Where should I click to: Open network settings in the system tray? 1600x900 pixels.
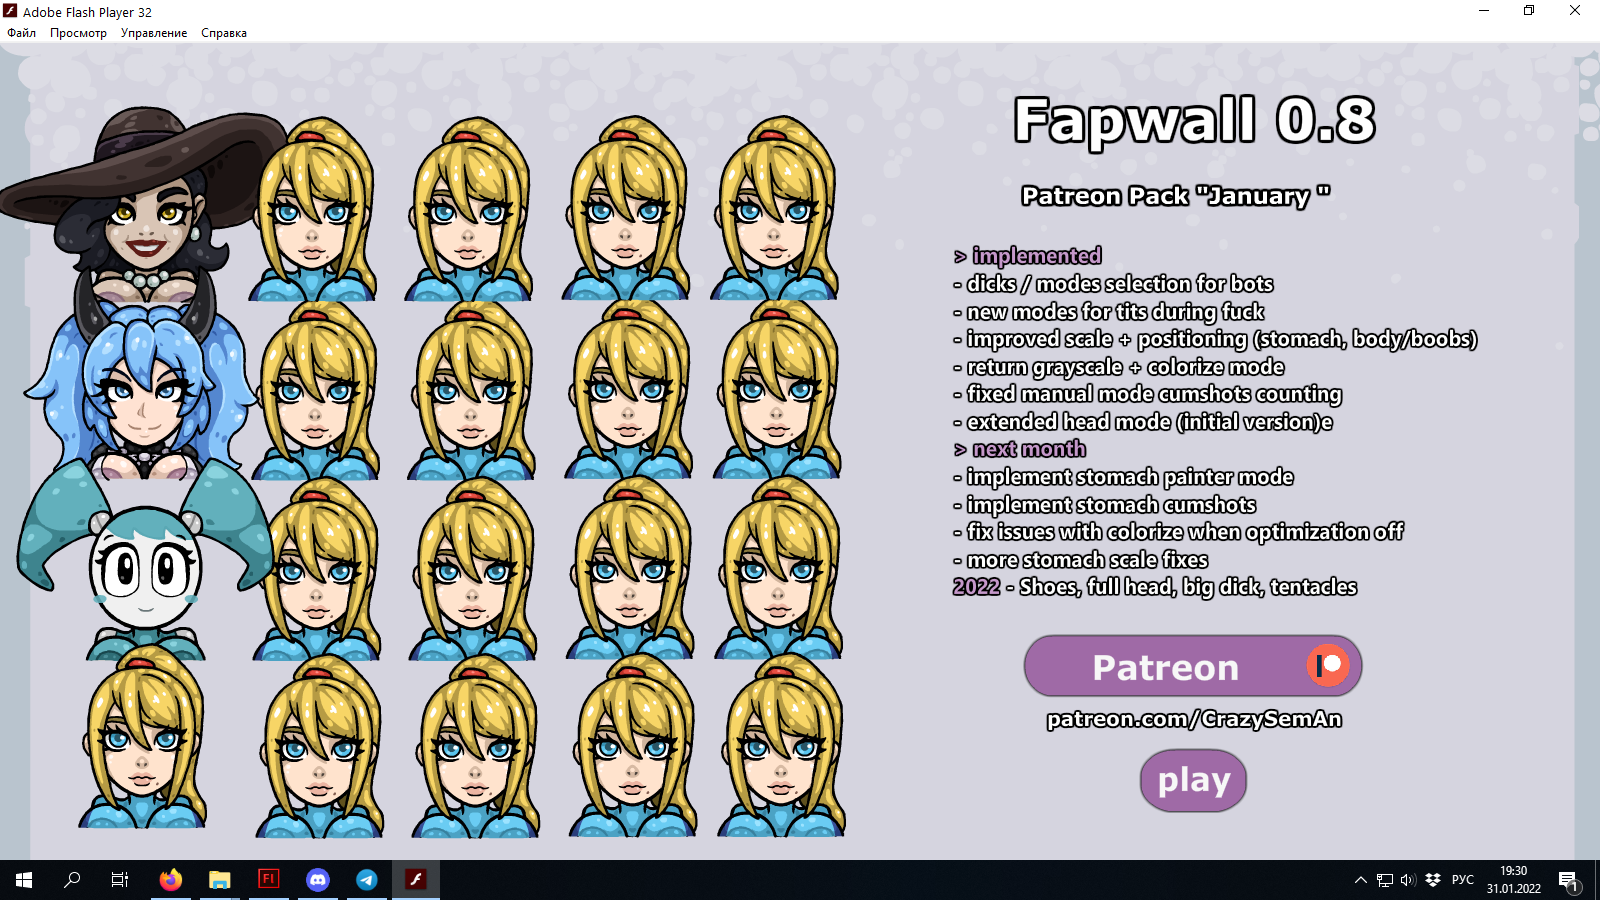click(x=1385, y=880)
